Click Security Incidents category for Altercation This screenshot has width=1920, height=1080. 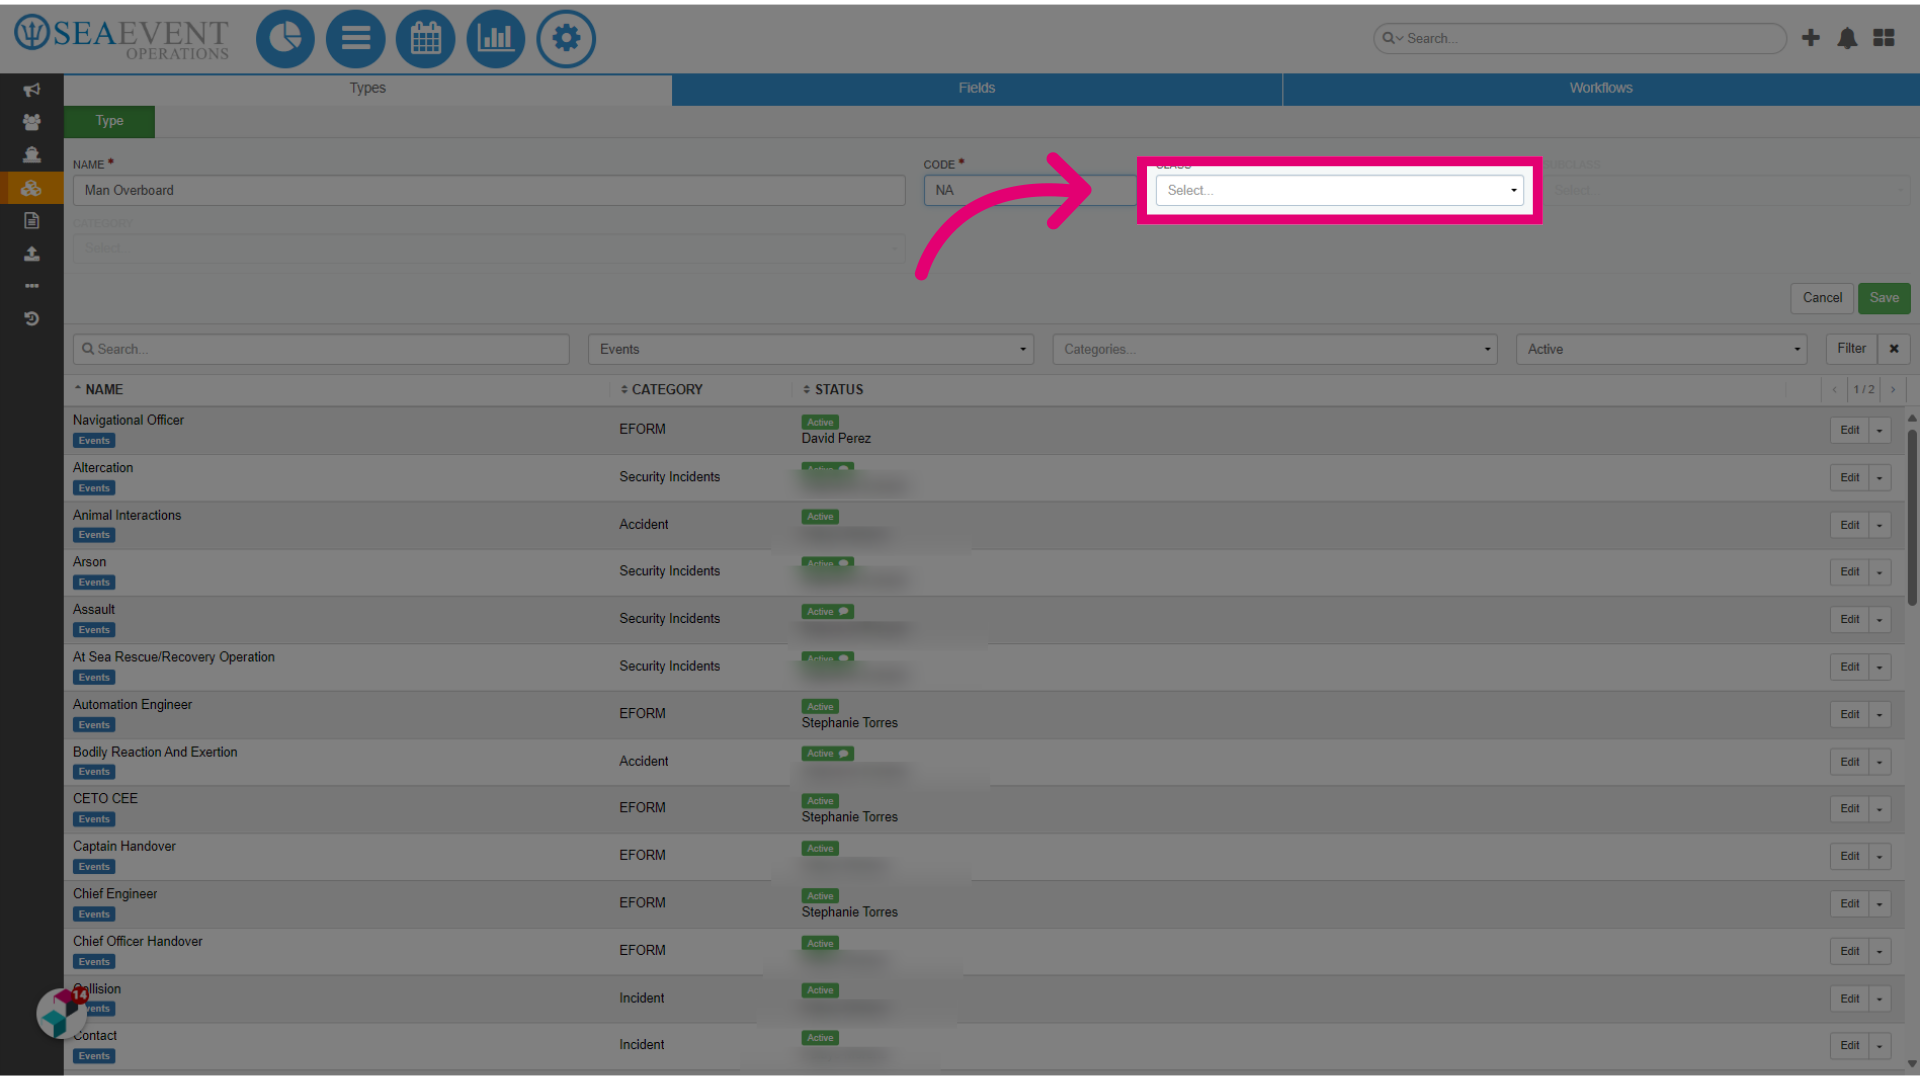pos(669,477)
